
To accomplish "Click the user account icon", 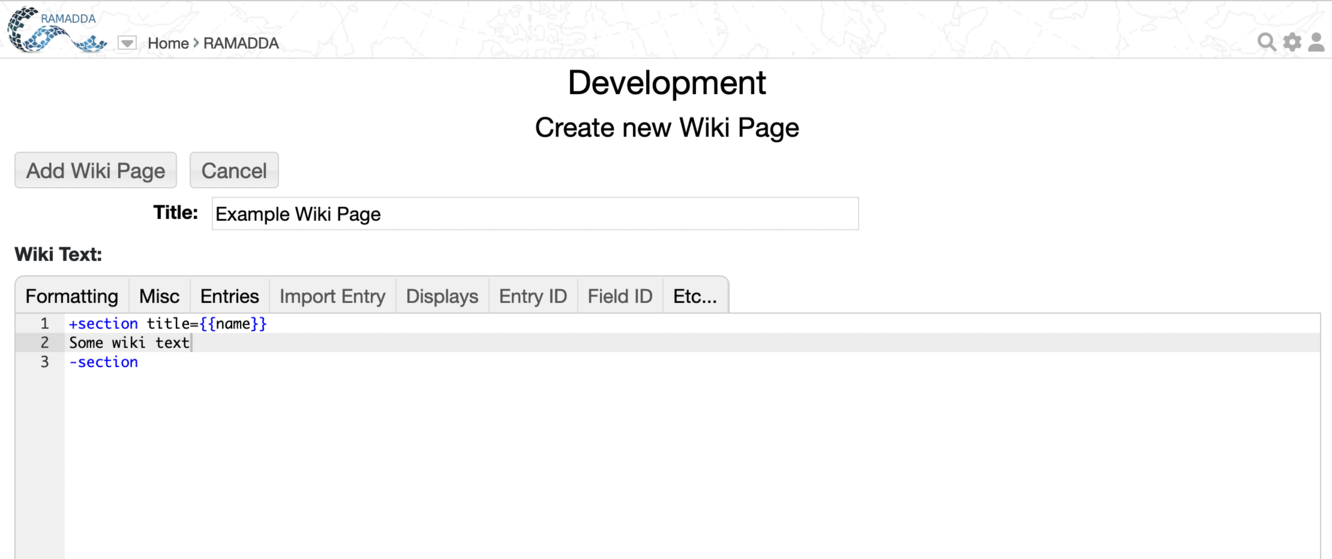I will (x=1317, y=42).
